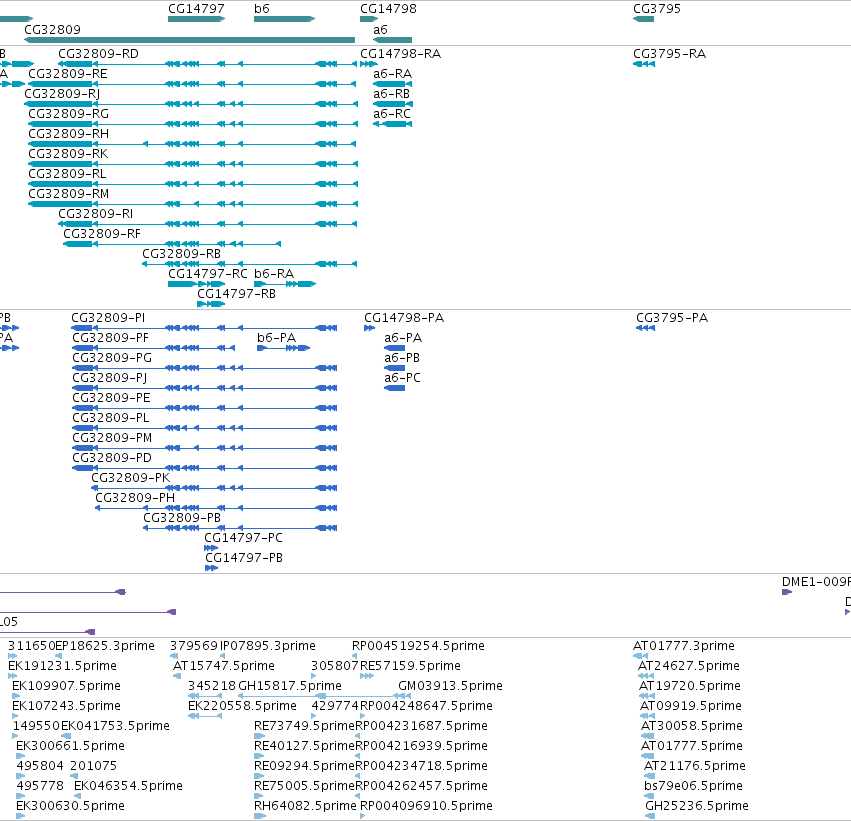Select transcript CG32809-RE
851x821 pixels.
[x=68, y=74]
